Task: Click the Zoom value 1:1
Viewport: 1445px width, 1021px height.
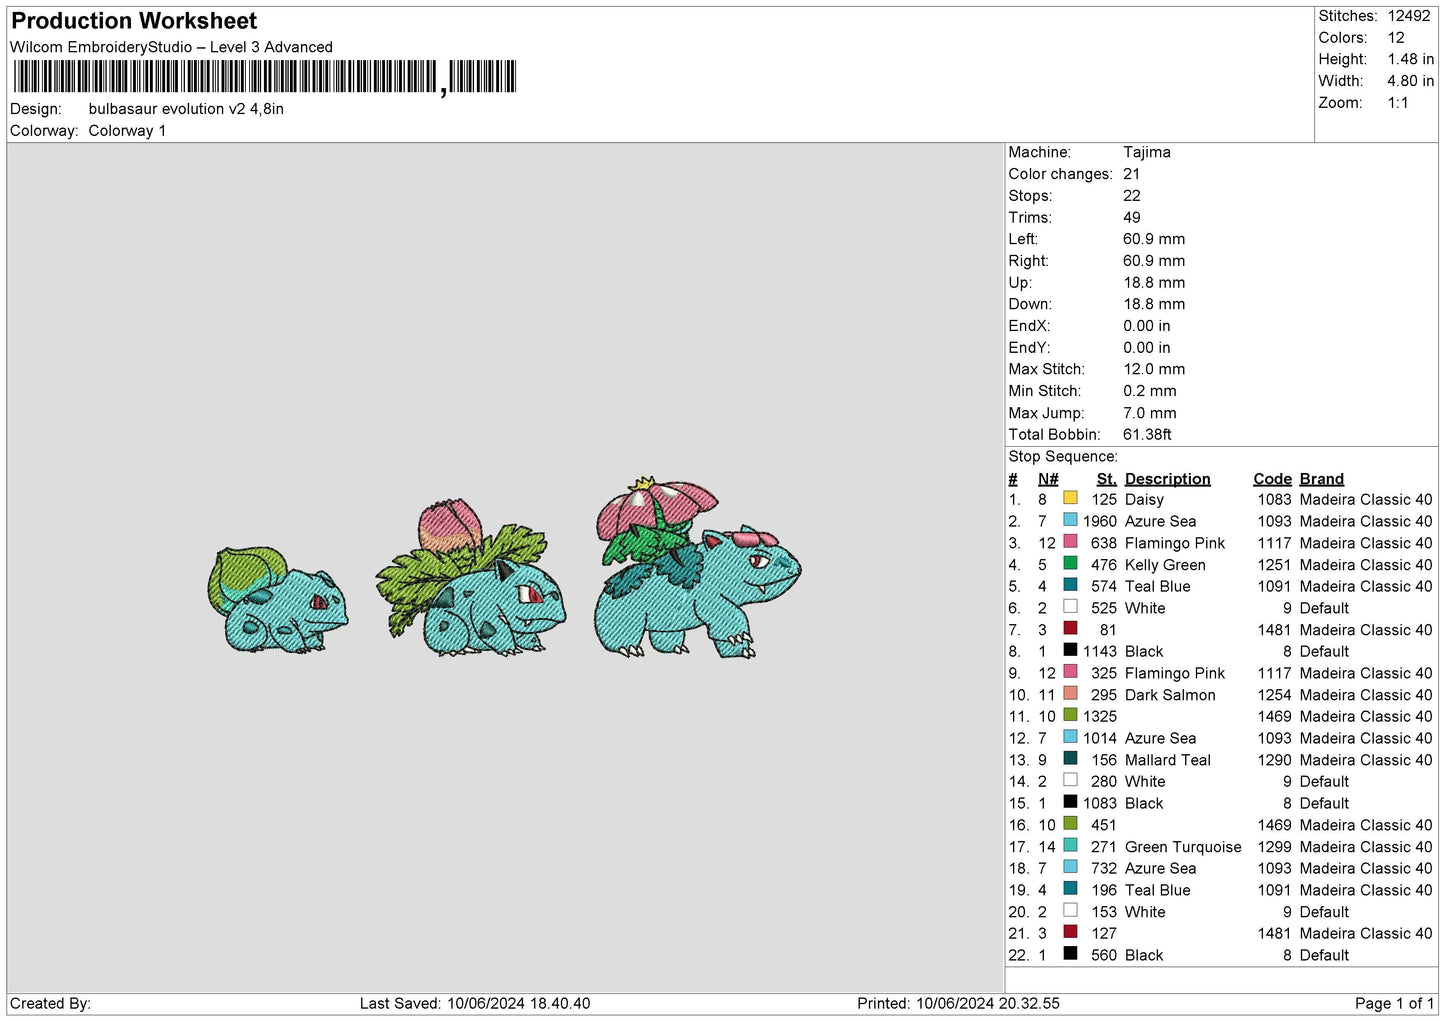Action: [x=1398, y=103]
